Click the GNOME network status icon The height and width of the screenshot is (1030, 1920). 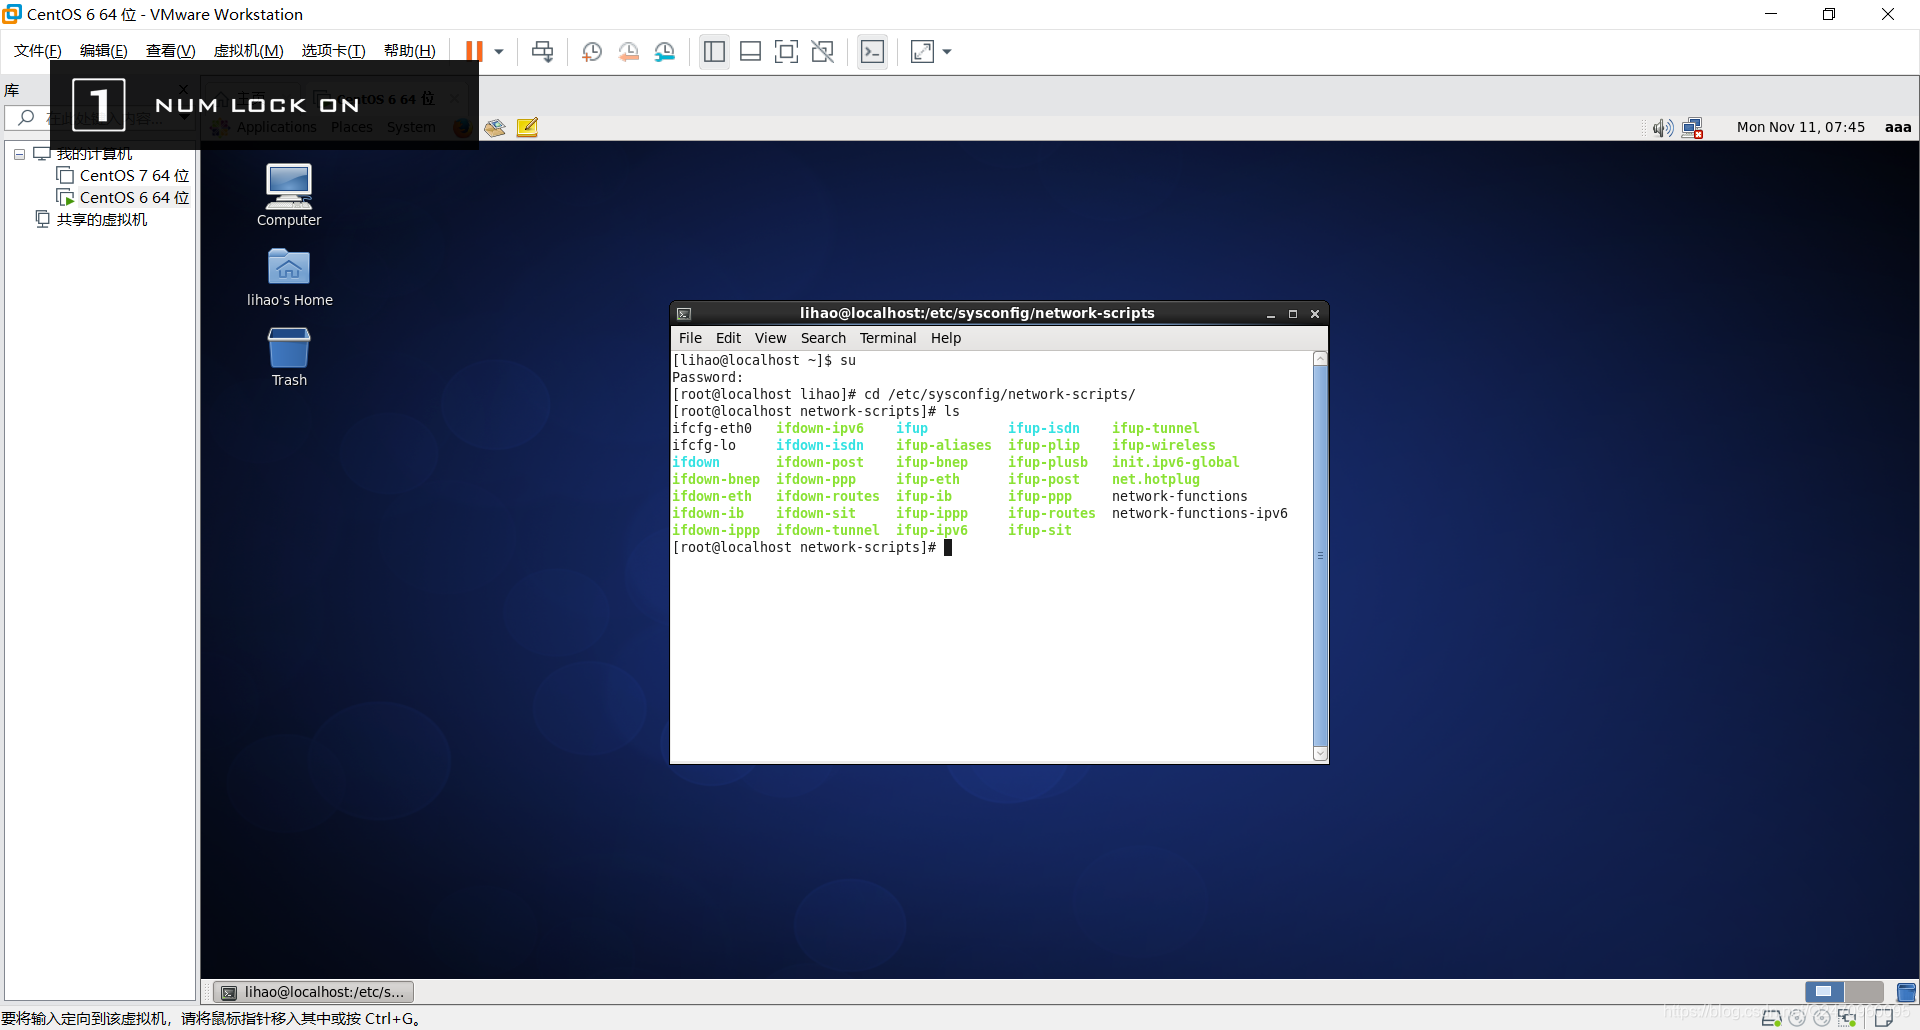click(1692, 127)
